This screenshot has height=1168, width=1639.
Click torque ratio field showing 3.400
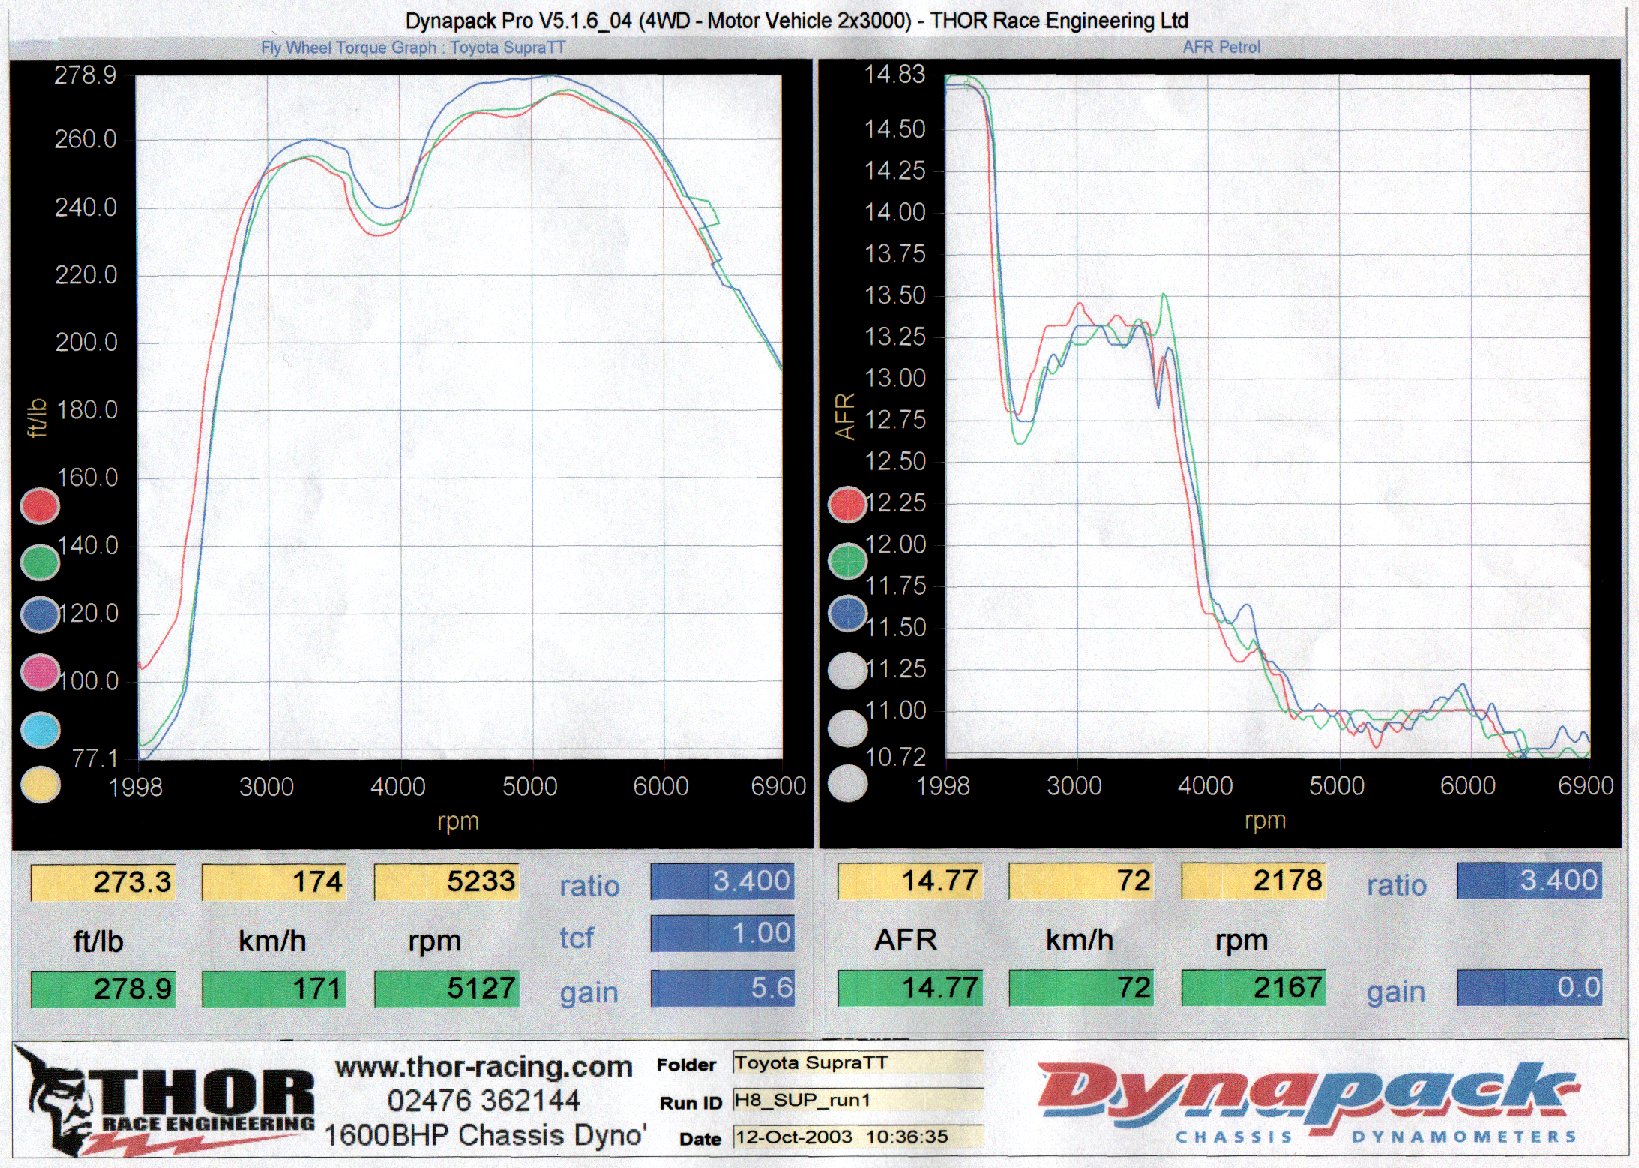tap(723, 881)
